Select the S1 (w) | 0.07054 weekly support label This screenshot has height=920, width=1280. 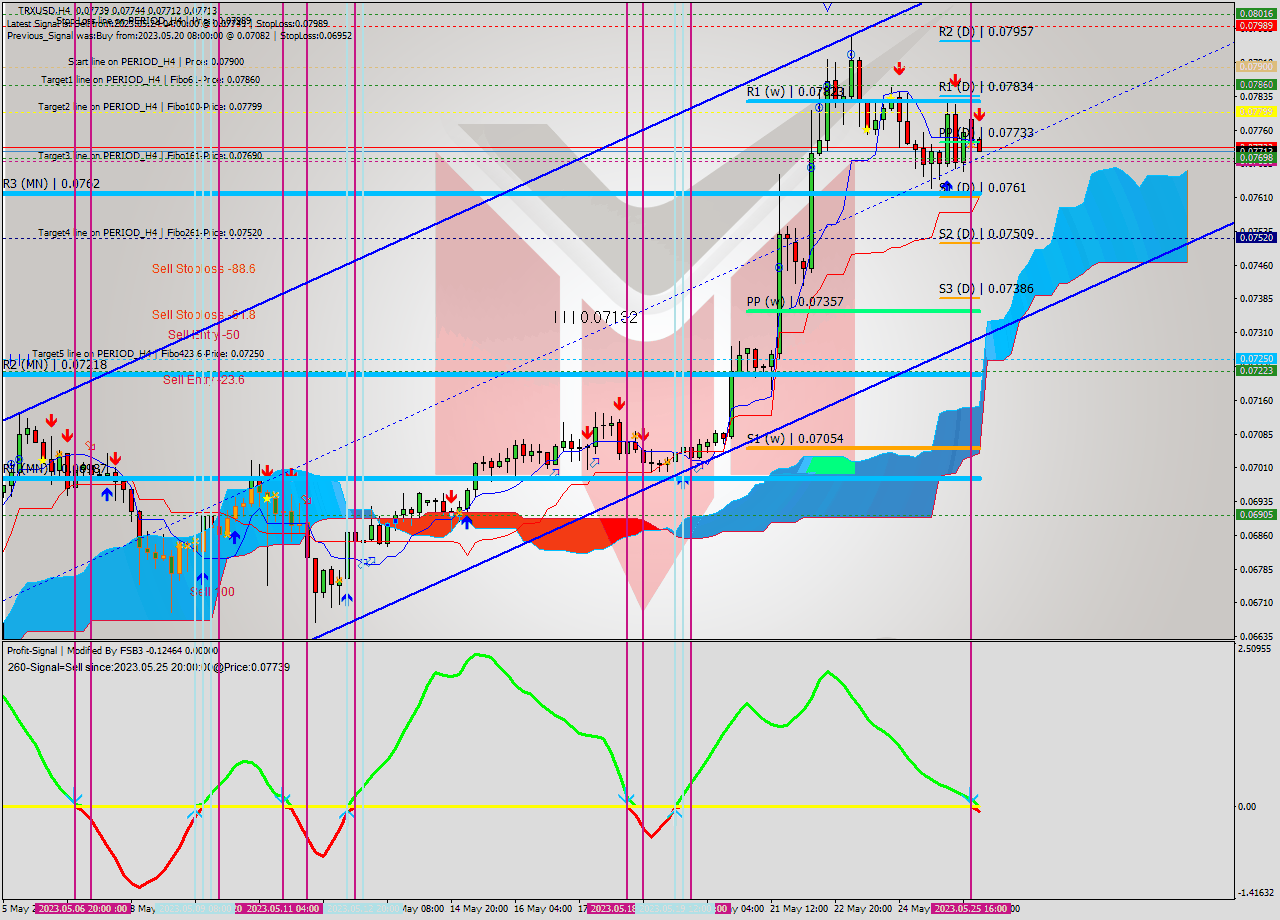pos(795,438)
